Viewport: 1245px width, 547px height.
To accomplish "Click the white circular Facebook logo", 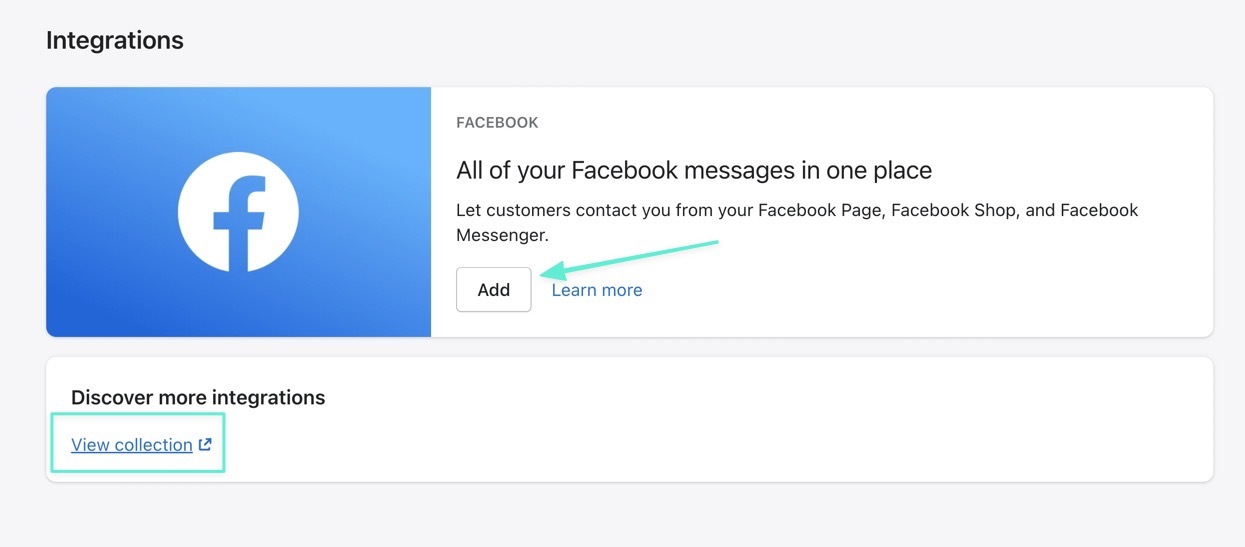I will click(238, 212).
